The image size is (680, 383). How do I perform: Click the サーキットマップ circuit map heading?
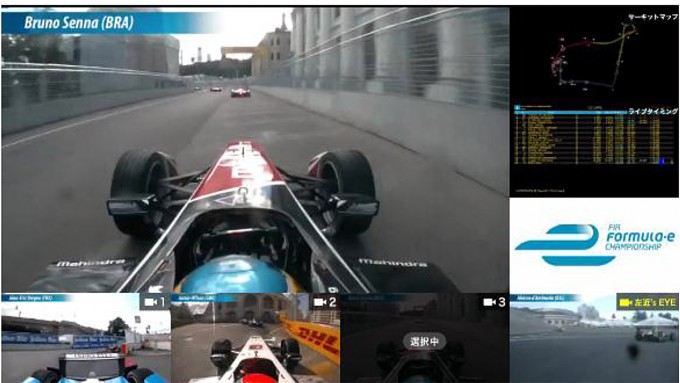coord(653,17)
